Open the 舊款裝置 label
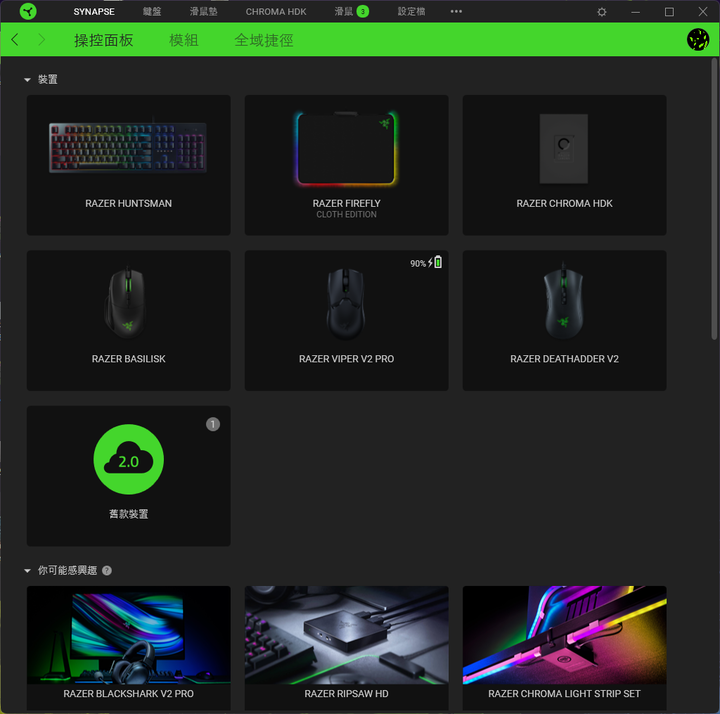The height and width of the screenshot is (714, 720). tap(129, 514)
